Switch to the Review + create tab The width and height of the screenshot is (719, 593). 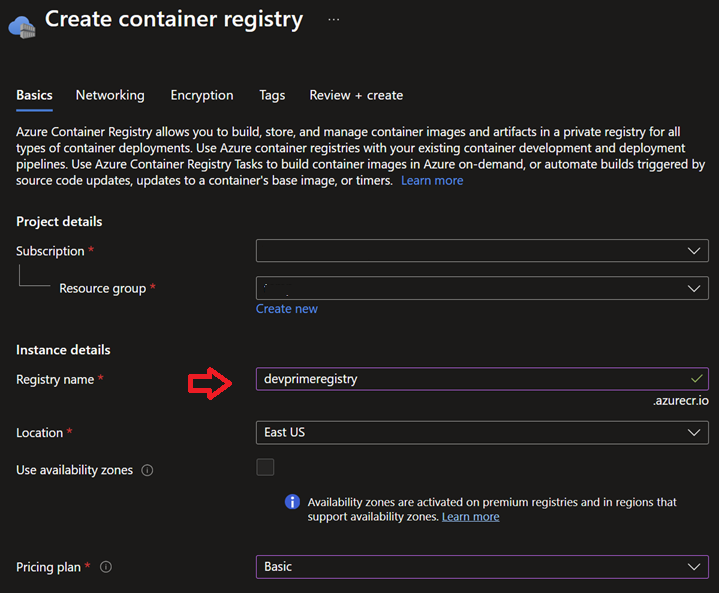tap(356, 95)
